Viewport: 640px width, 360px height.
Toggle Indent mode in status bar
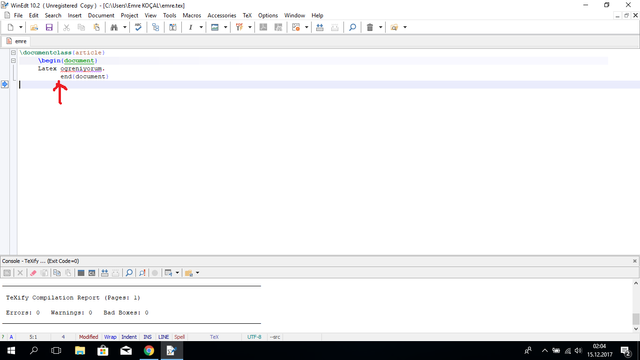(129, 337)
